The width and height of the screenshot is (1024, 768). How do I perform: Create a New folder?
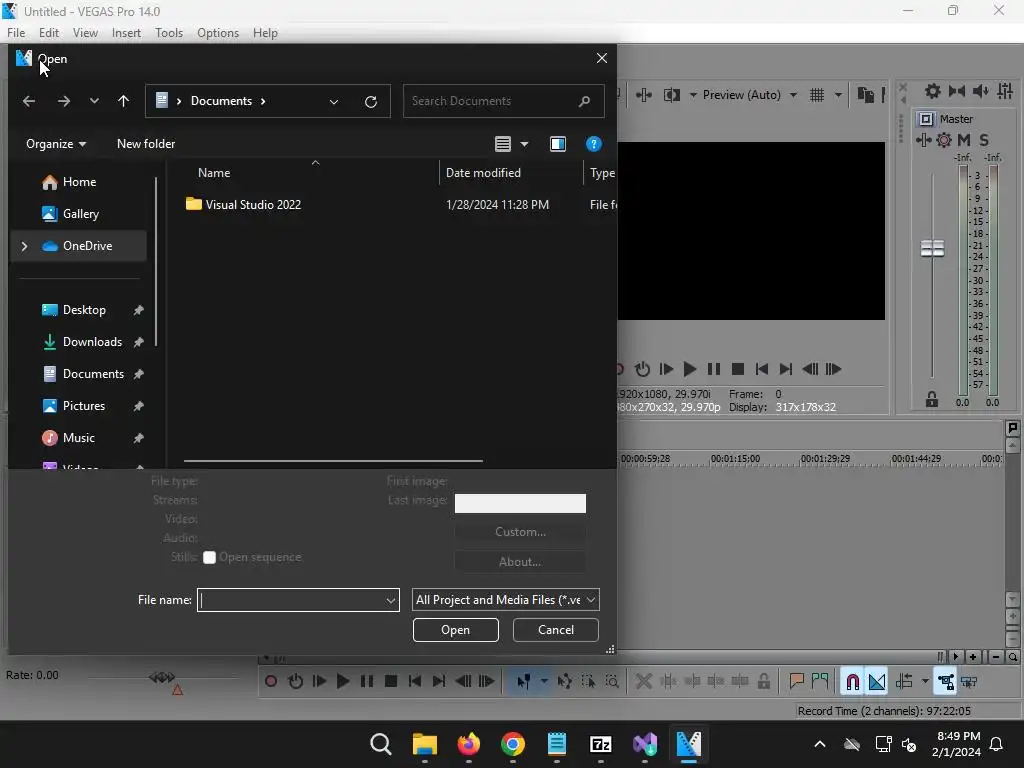click(x=146, y=144)
